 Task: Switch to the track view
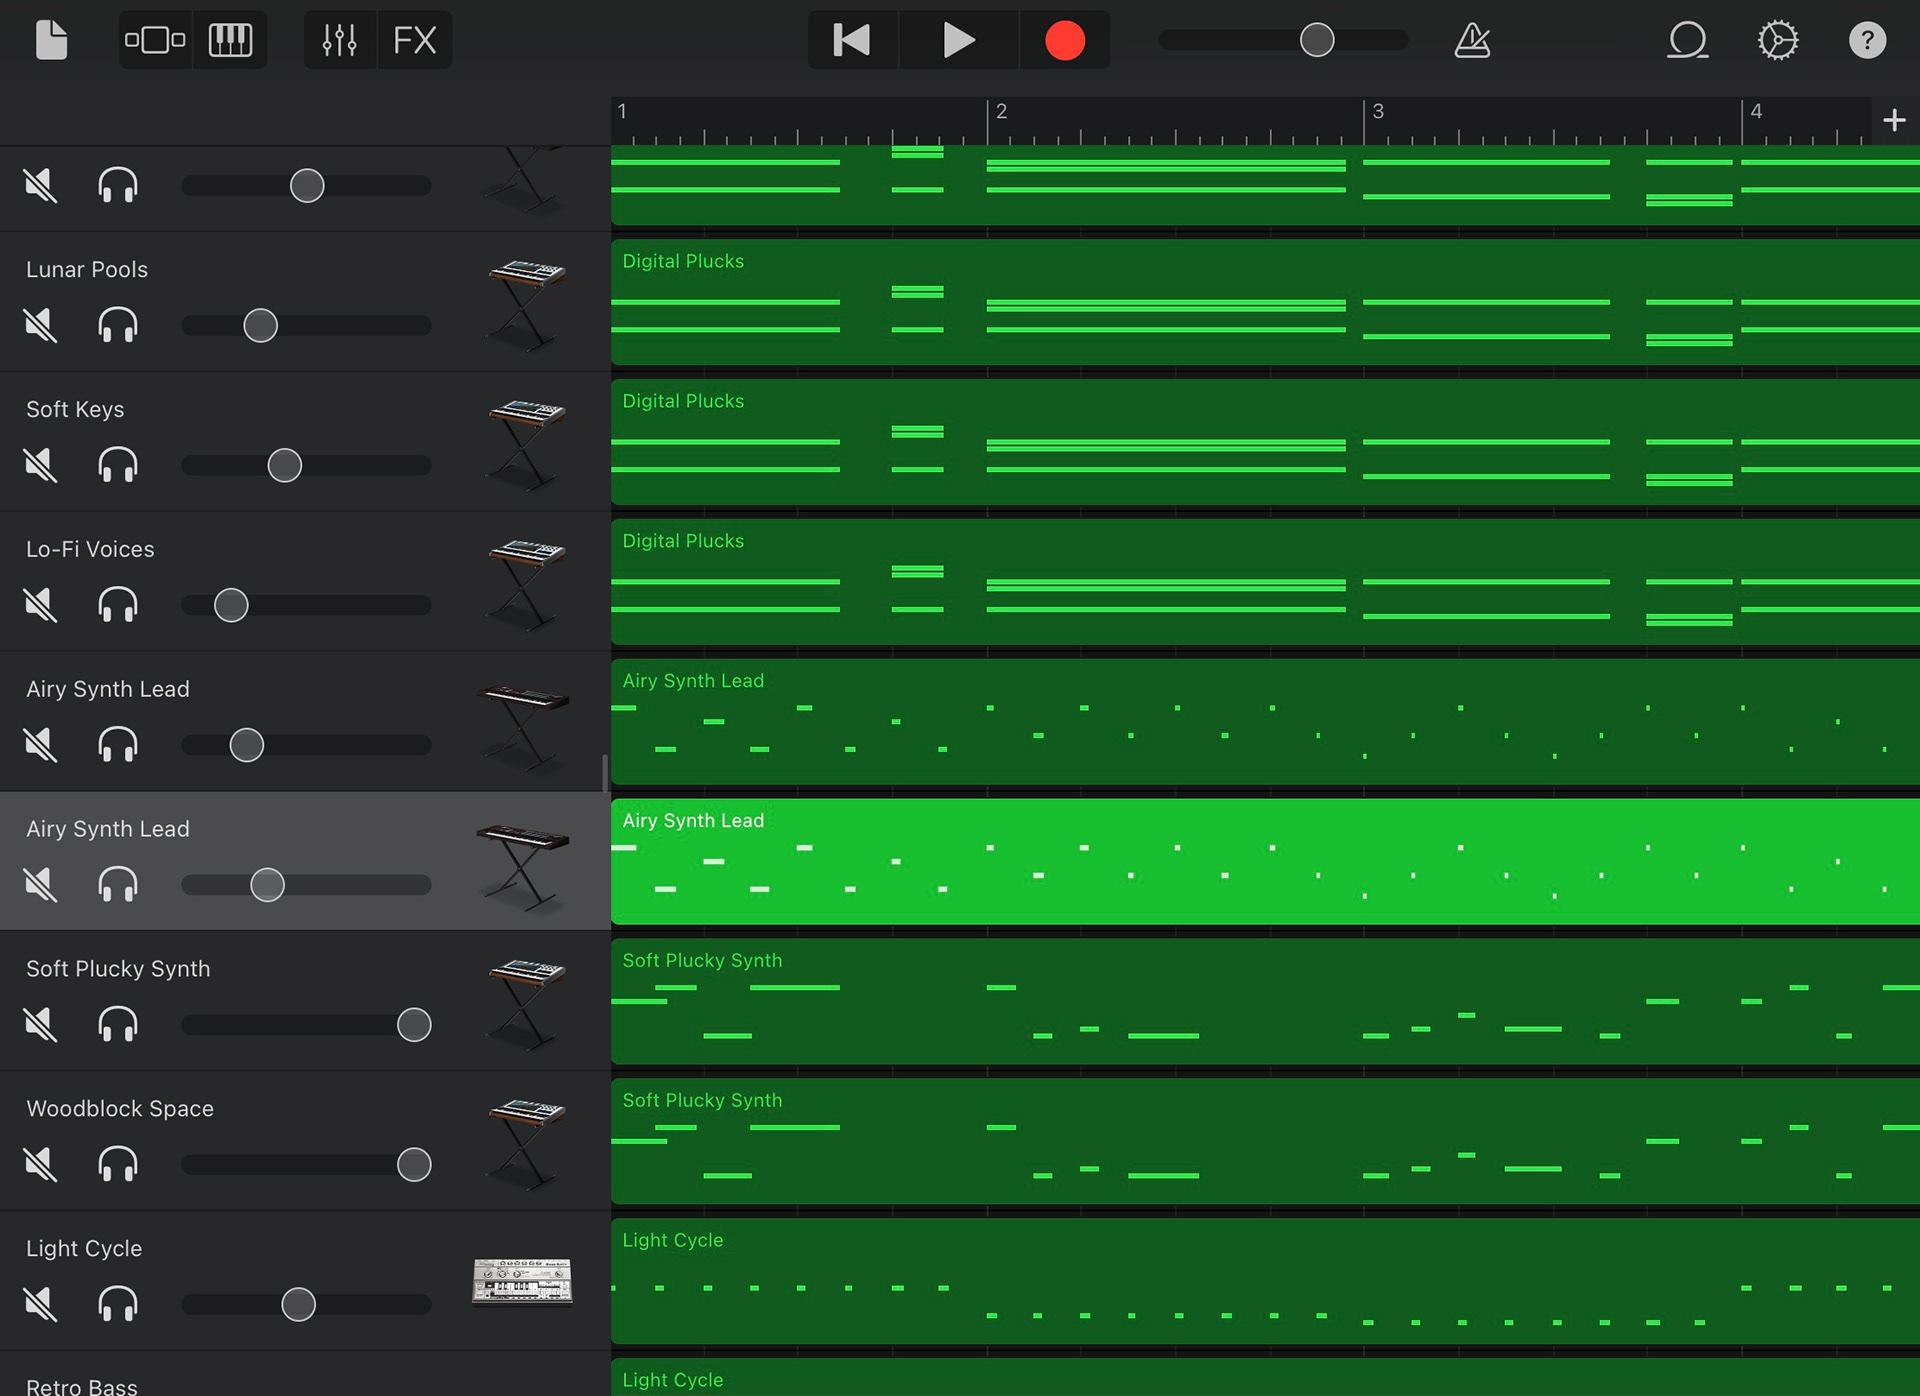(155, 40)
